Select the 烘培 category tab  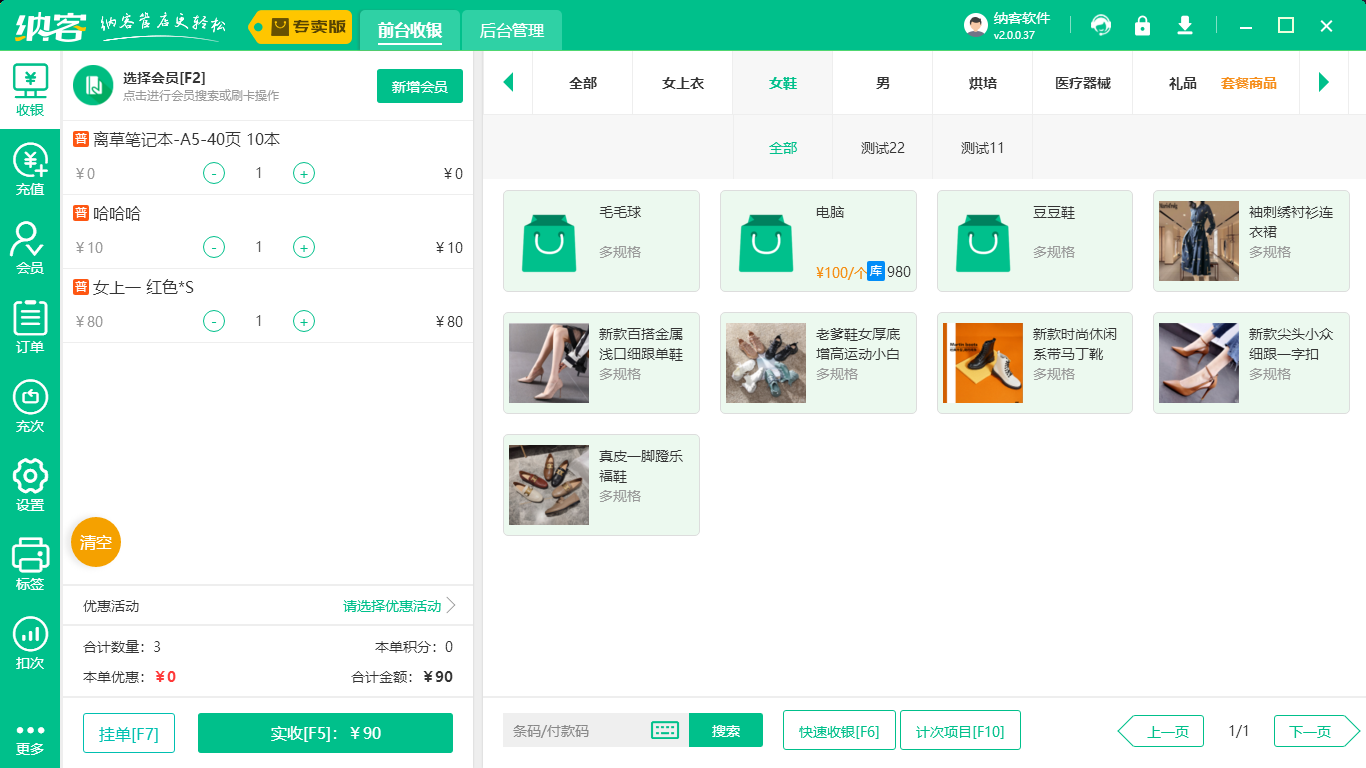click(x=983, y=83)
